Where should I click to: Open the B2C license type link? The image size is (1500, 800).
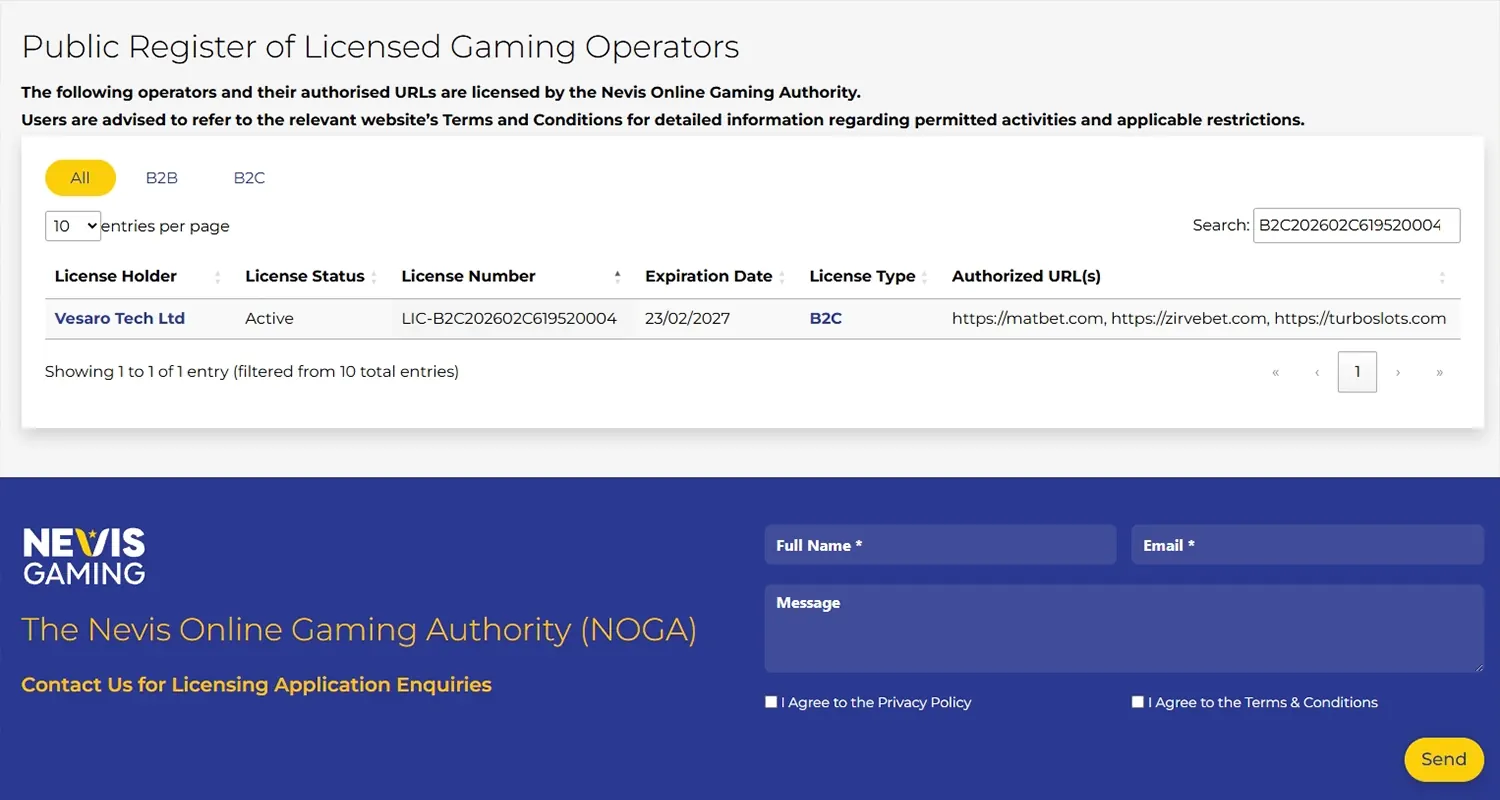[826, 318]
